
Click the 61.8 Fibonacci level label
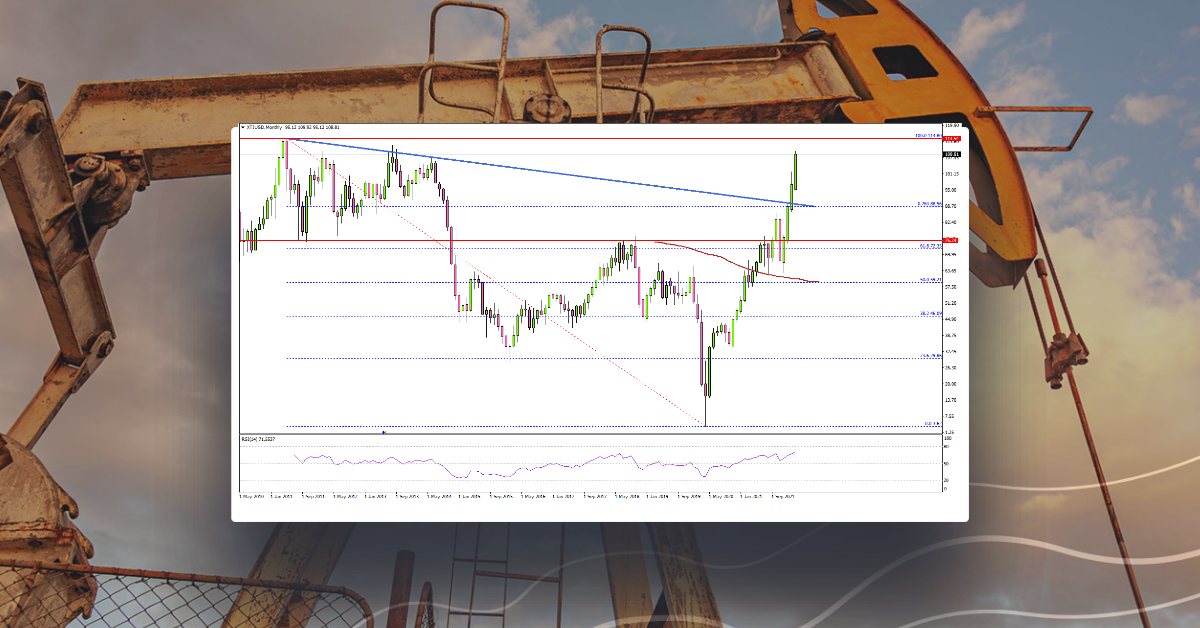pos(927,245)
